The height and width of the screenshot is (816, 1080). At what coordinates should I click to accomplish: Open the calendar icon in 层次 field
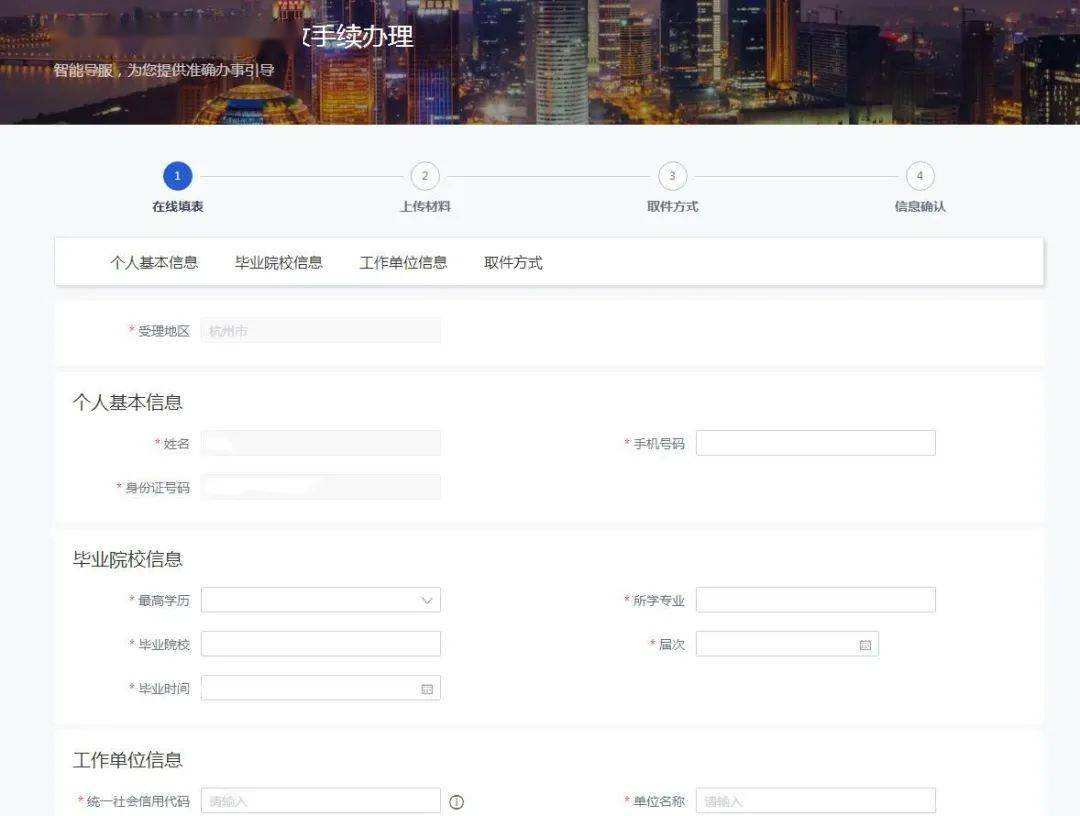[864, 644]
